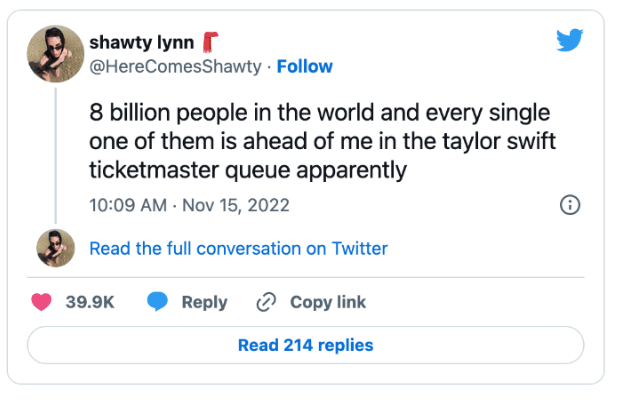This screenshot has height=401, width=617.
Task: Click the 39.9K like count
Action: click(87, 302)
